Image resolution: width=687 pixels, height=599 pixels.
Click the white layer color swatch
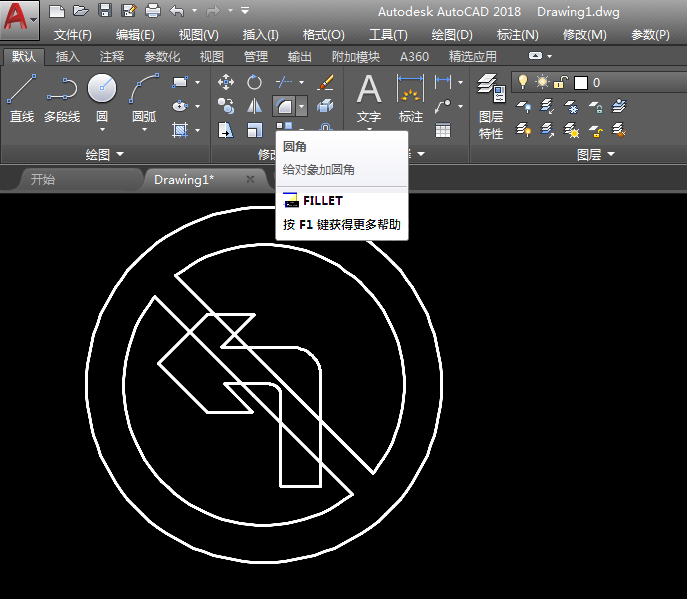pyautogui.click(x=580, y=82)
